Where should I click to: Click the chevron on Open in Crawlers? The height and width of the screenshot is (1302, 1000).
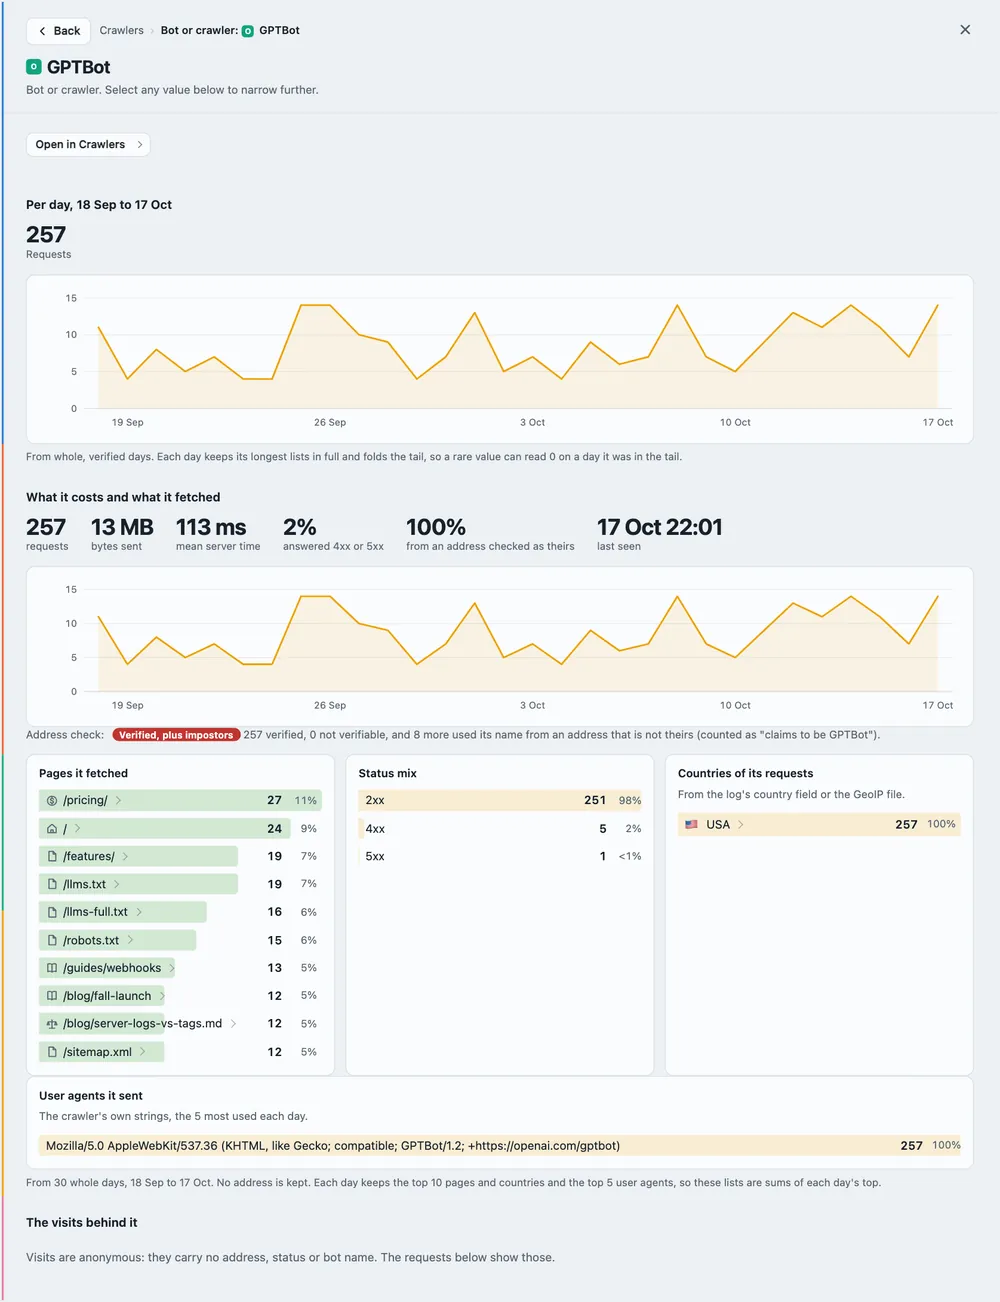(139, 145)
